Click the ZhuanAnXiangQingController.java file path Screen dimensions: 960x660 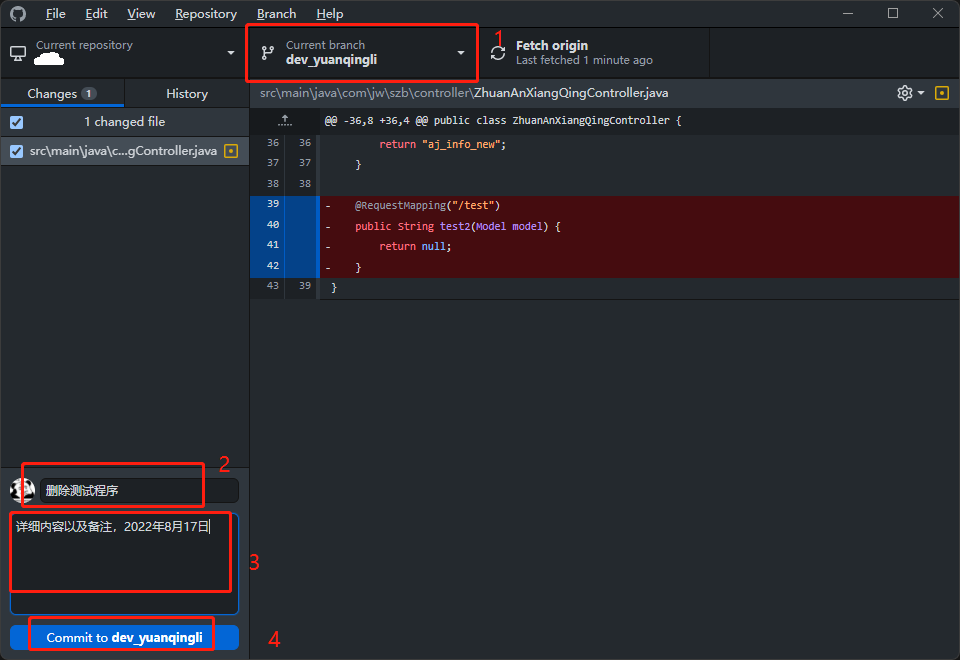click(x=464, y=93)
